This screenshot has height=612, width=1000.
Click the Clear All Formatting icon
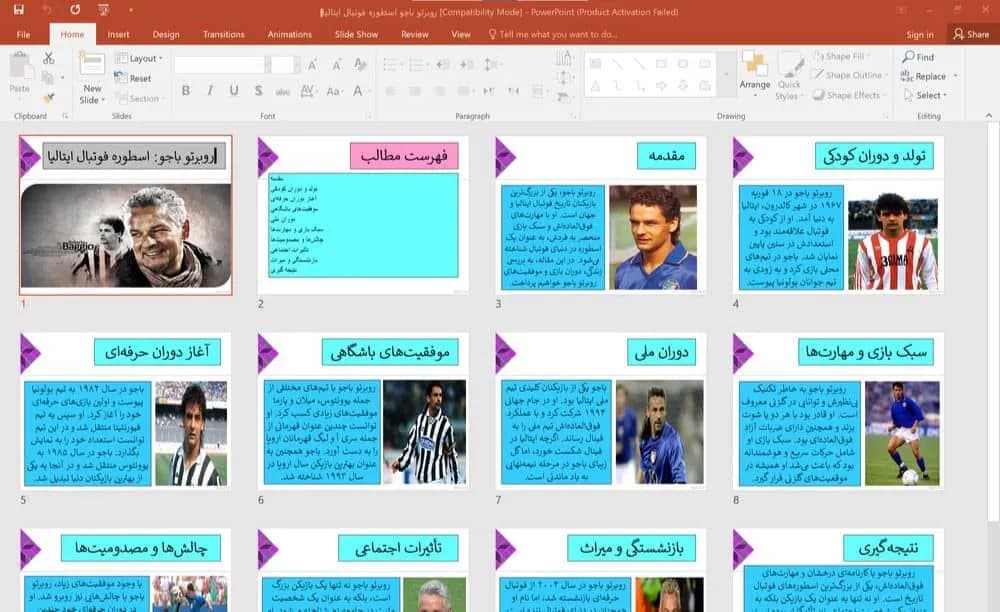click(360, 64)
